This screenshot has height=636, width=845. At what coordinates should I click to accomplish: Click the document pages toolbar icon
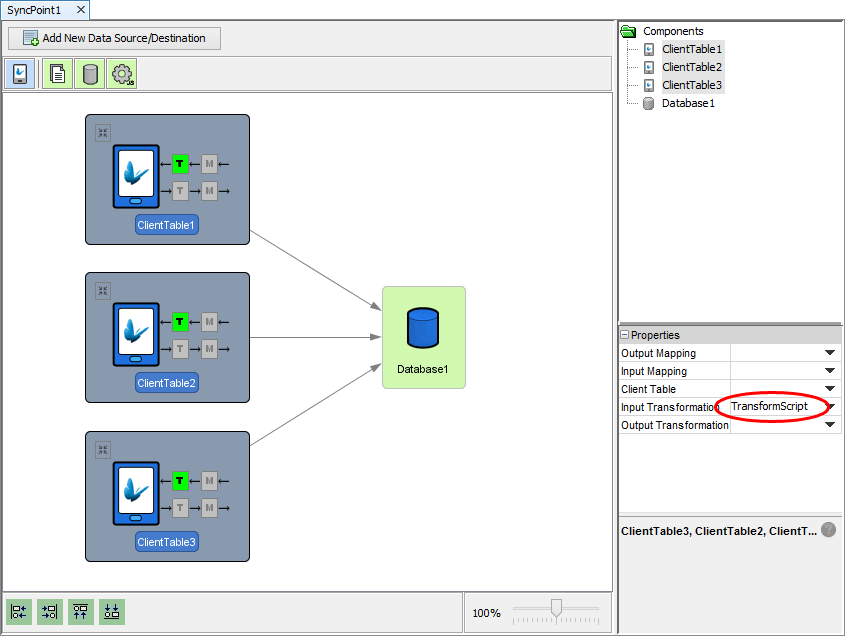(58, 74)
